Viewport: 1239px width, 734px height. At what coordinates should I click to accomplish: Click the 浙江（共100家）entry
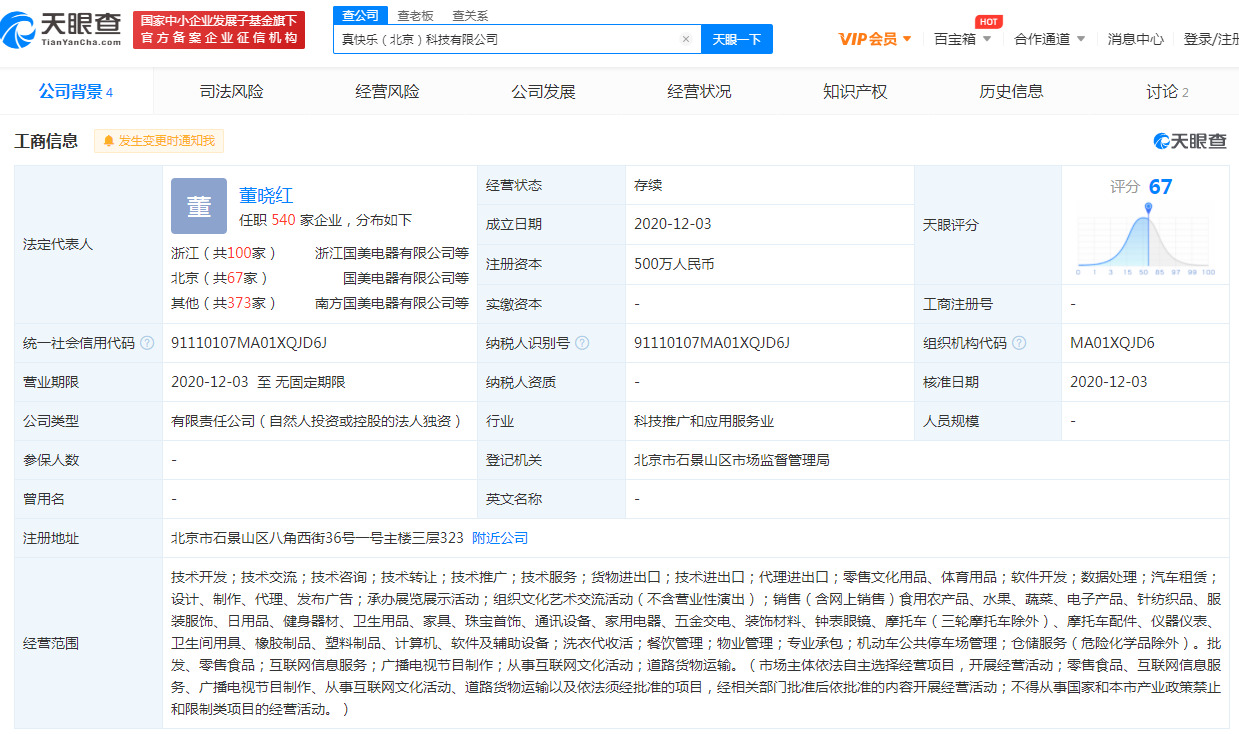click(224, 253)
